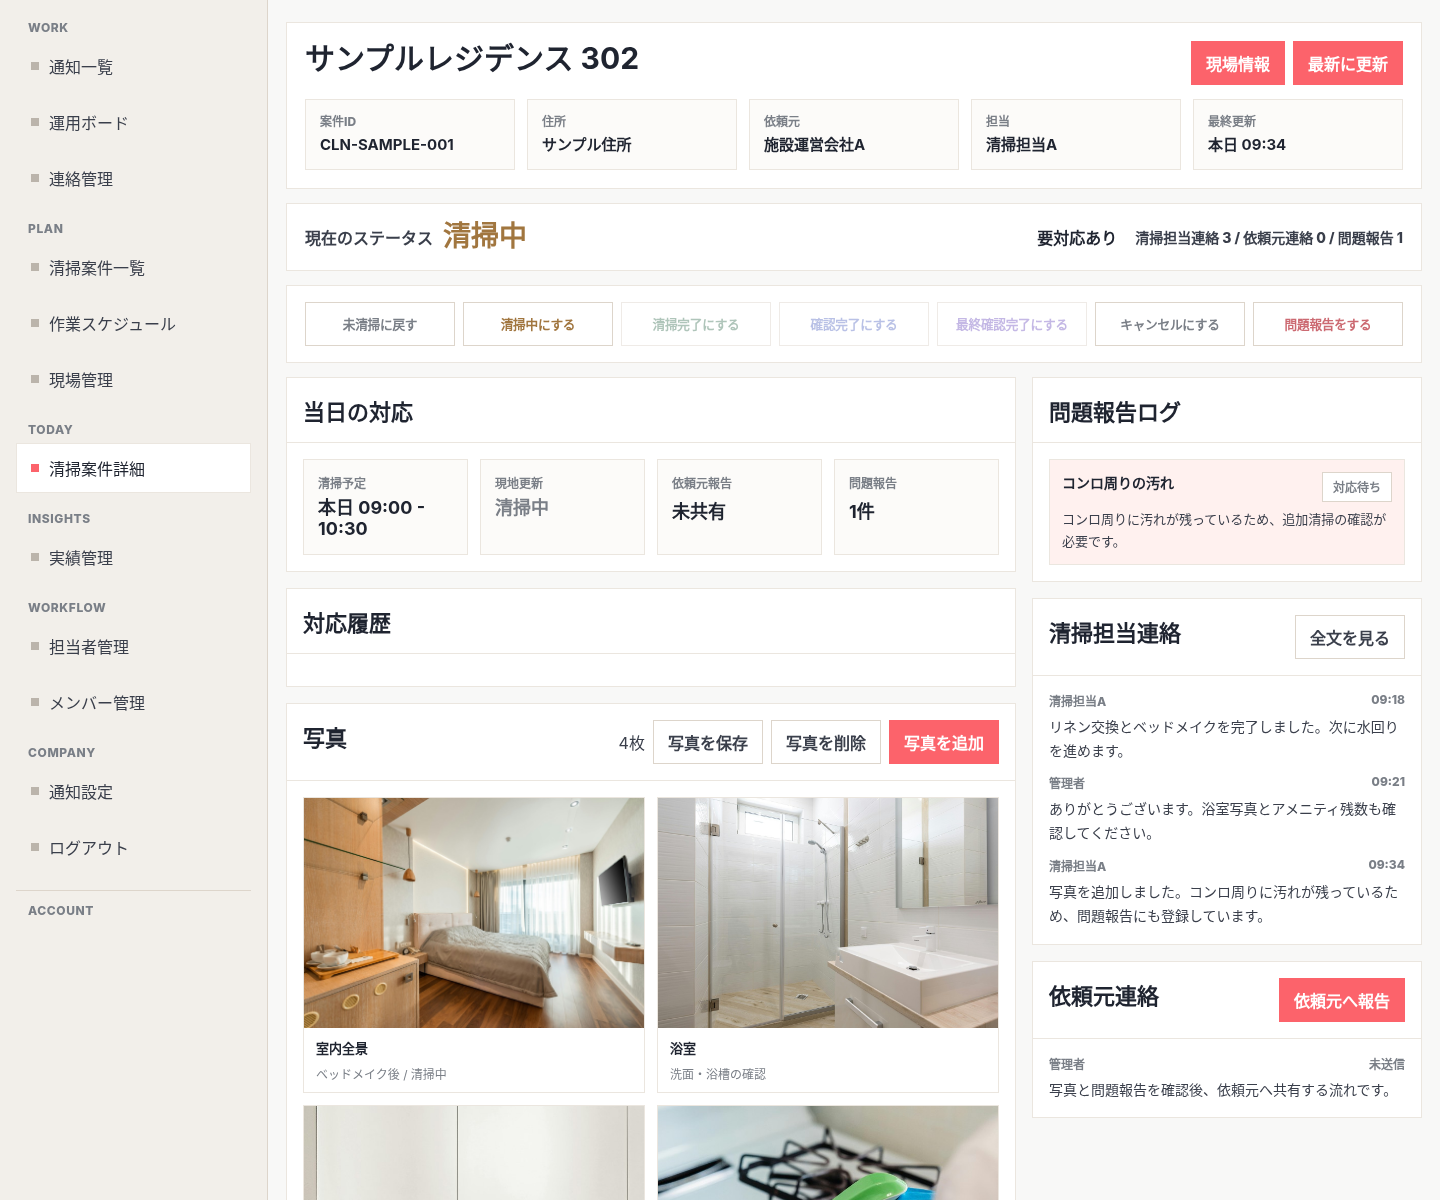Image resolution: width=1440 pixels, height=1200 pixels.
Task: Click the 対応履歴 section heading
Action: click(347, 623)
